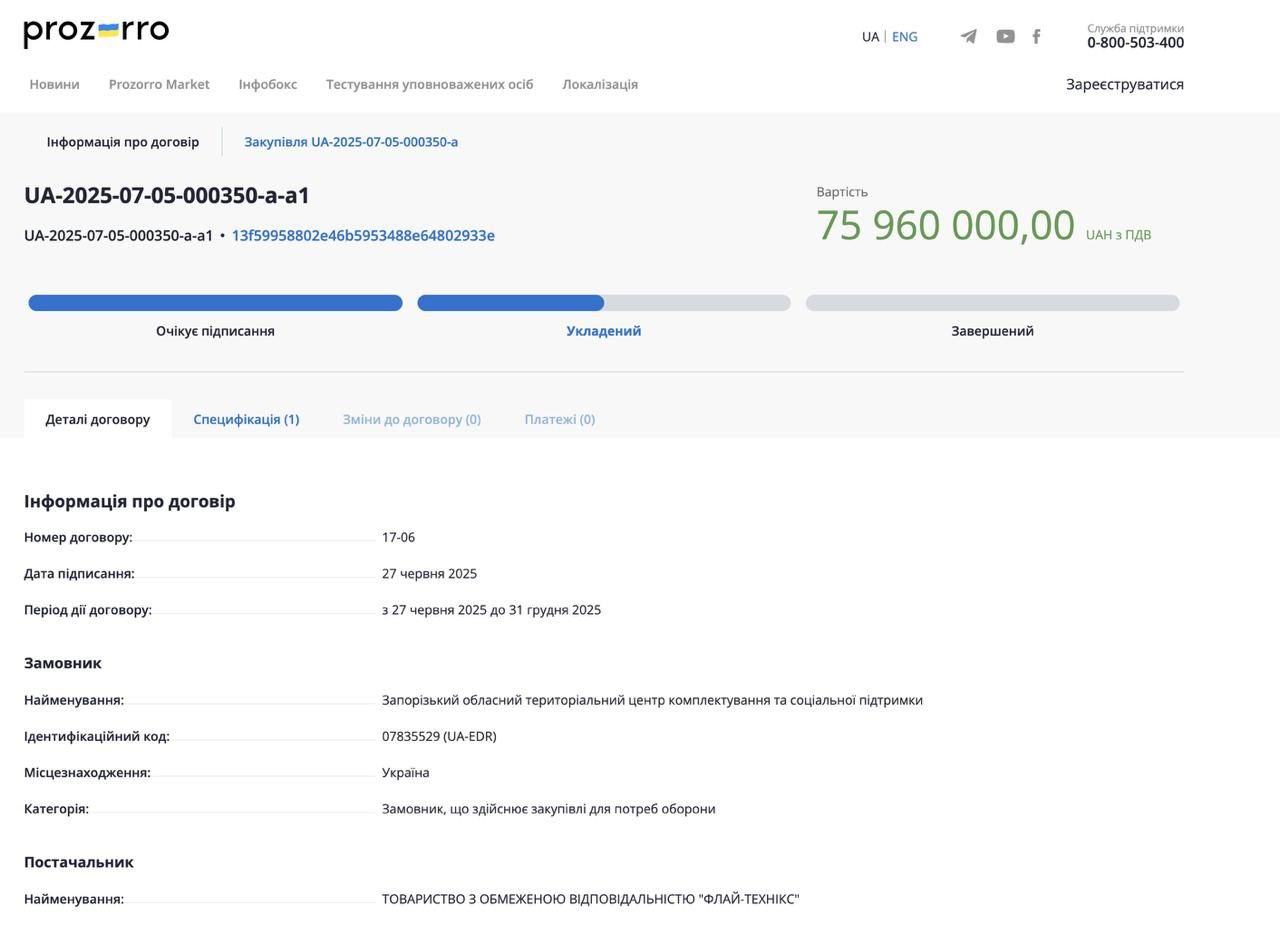Viewport: 1280px width, 925px height.
Task: Open the YouTube channel icon
Action: coord(1005,37)
